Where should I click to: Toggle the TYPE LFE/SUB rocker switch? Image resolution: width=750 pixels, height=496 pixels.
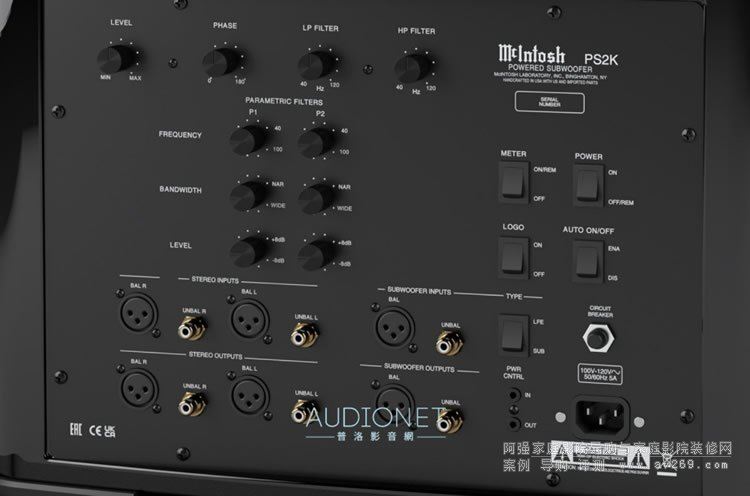(x=513, y=334)
